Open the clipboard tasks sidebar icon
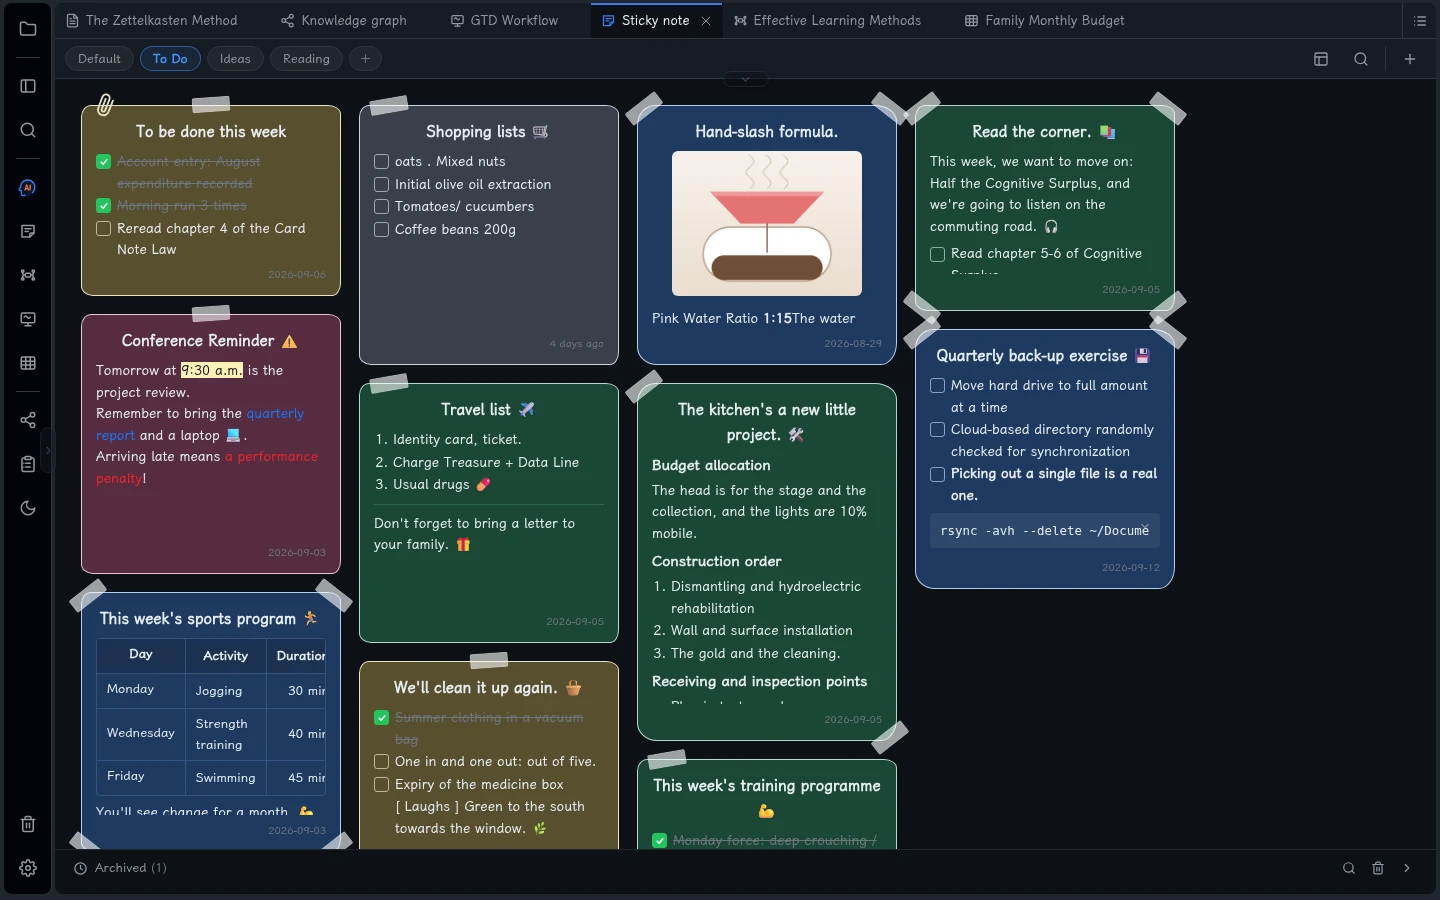Viewport: 1440px width, 900px height. click(28, 464)
